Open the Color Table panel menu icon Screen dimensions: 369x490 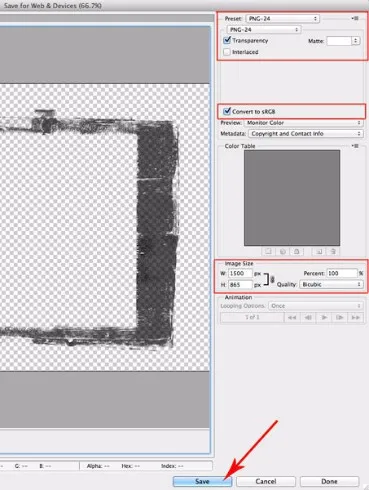click(x=355, y=146)
